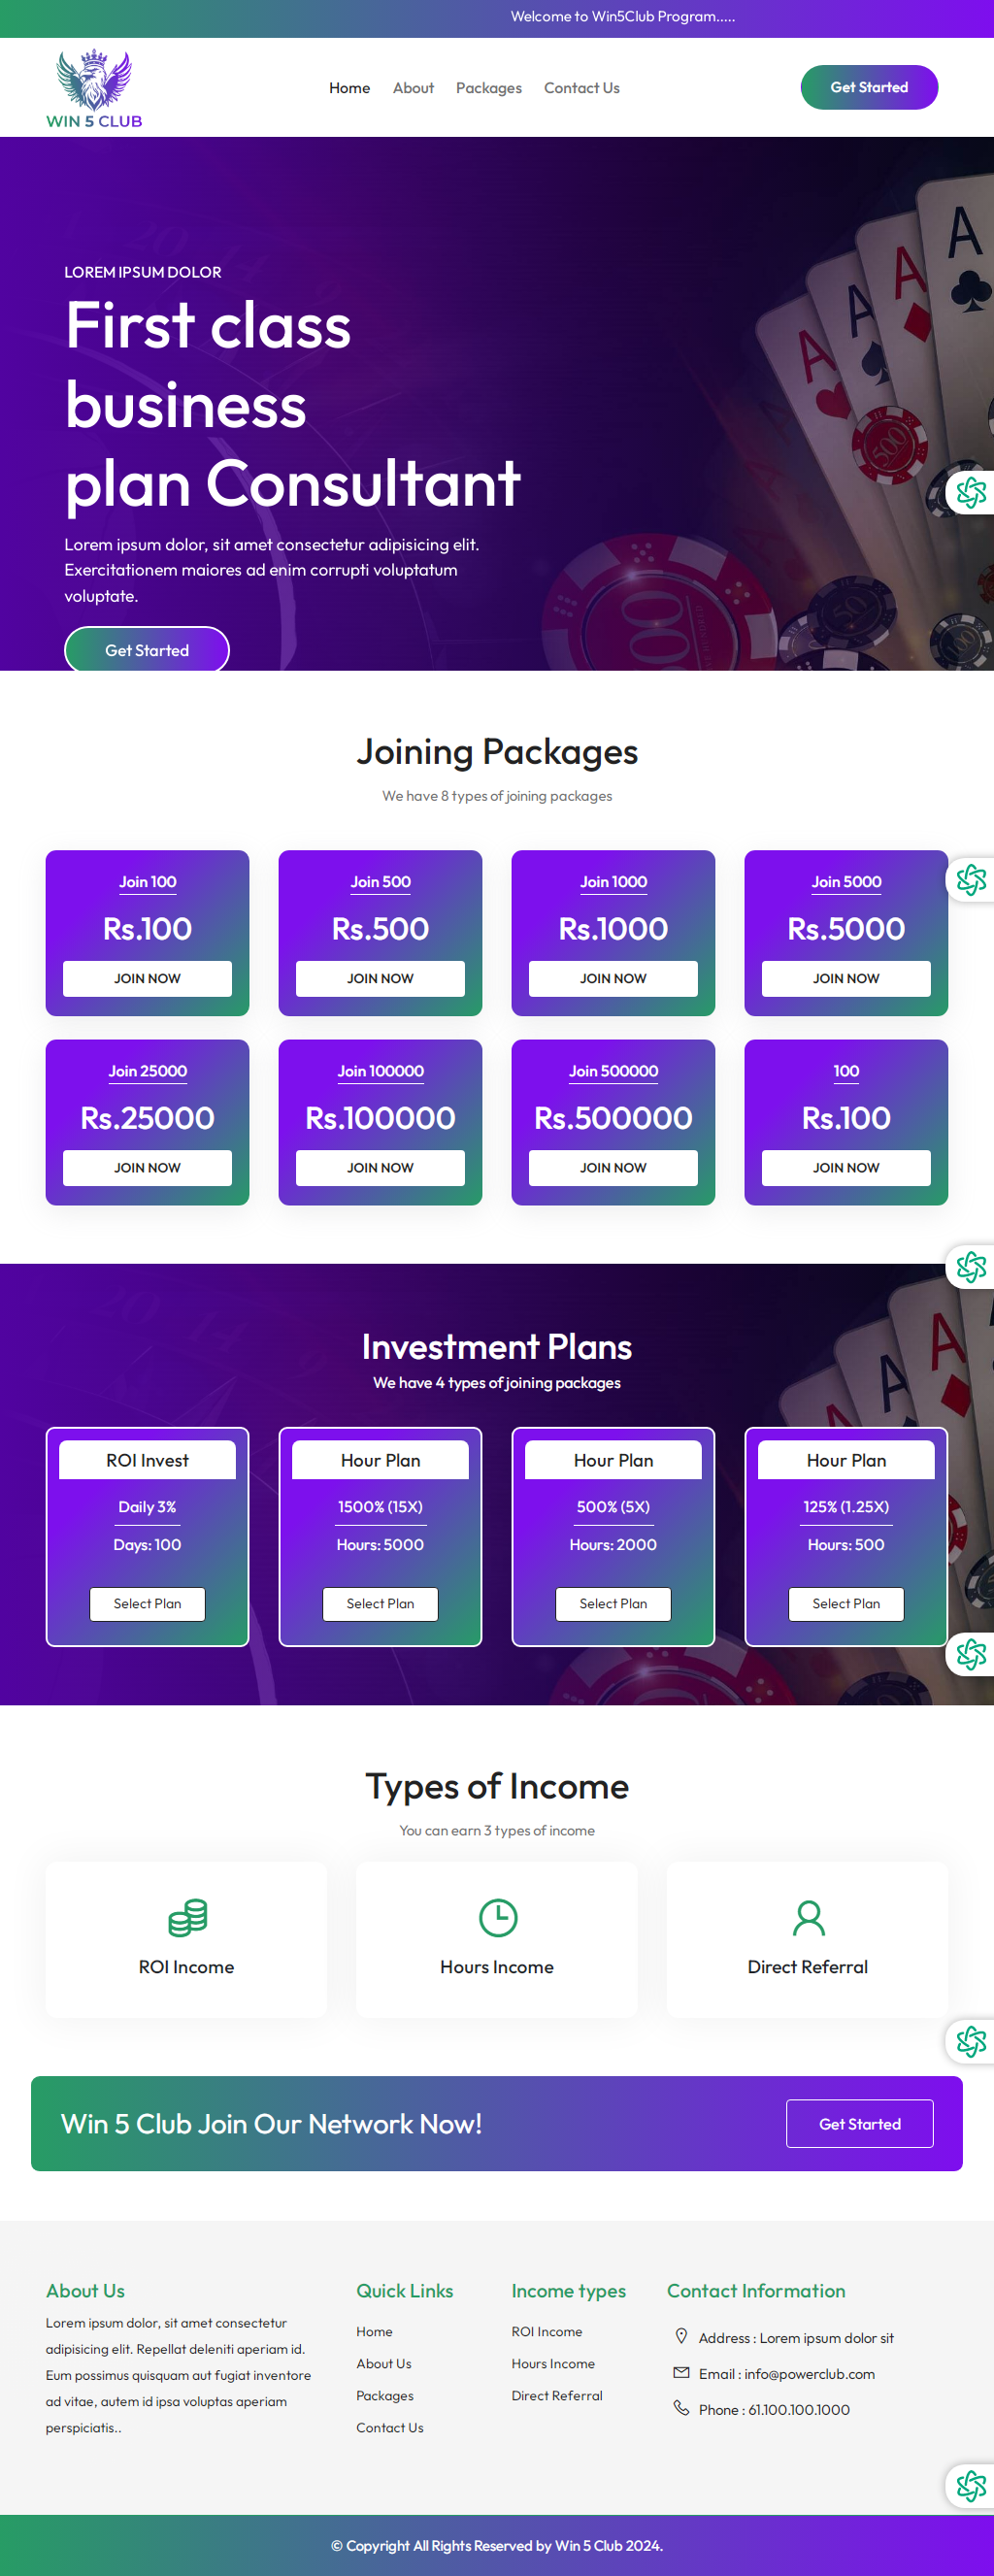Click the Join 1000 package title
994x2576 pixels.
pyautogui.click(x=613, y=881)
